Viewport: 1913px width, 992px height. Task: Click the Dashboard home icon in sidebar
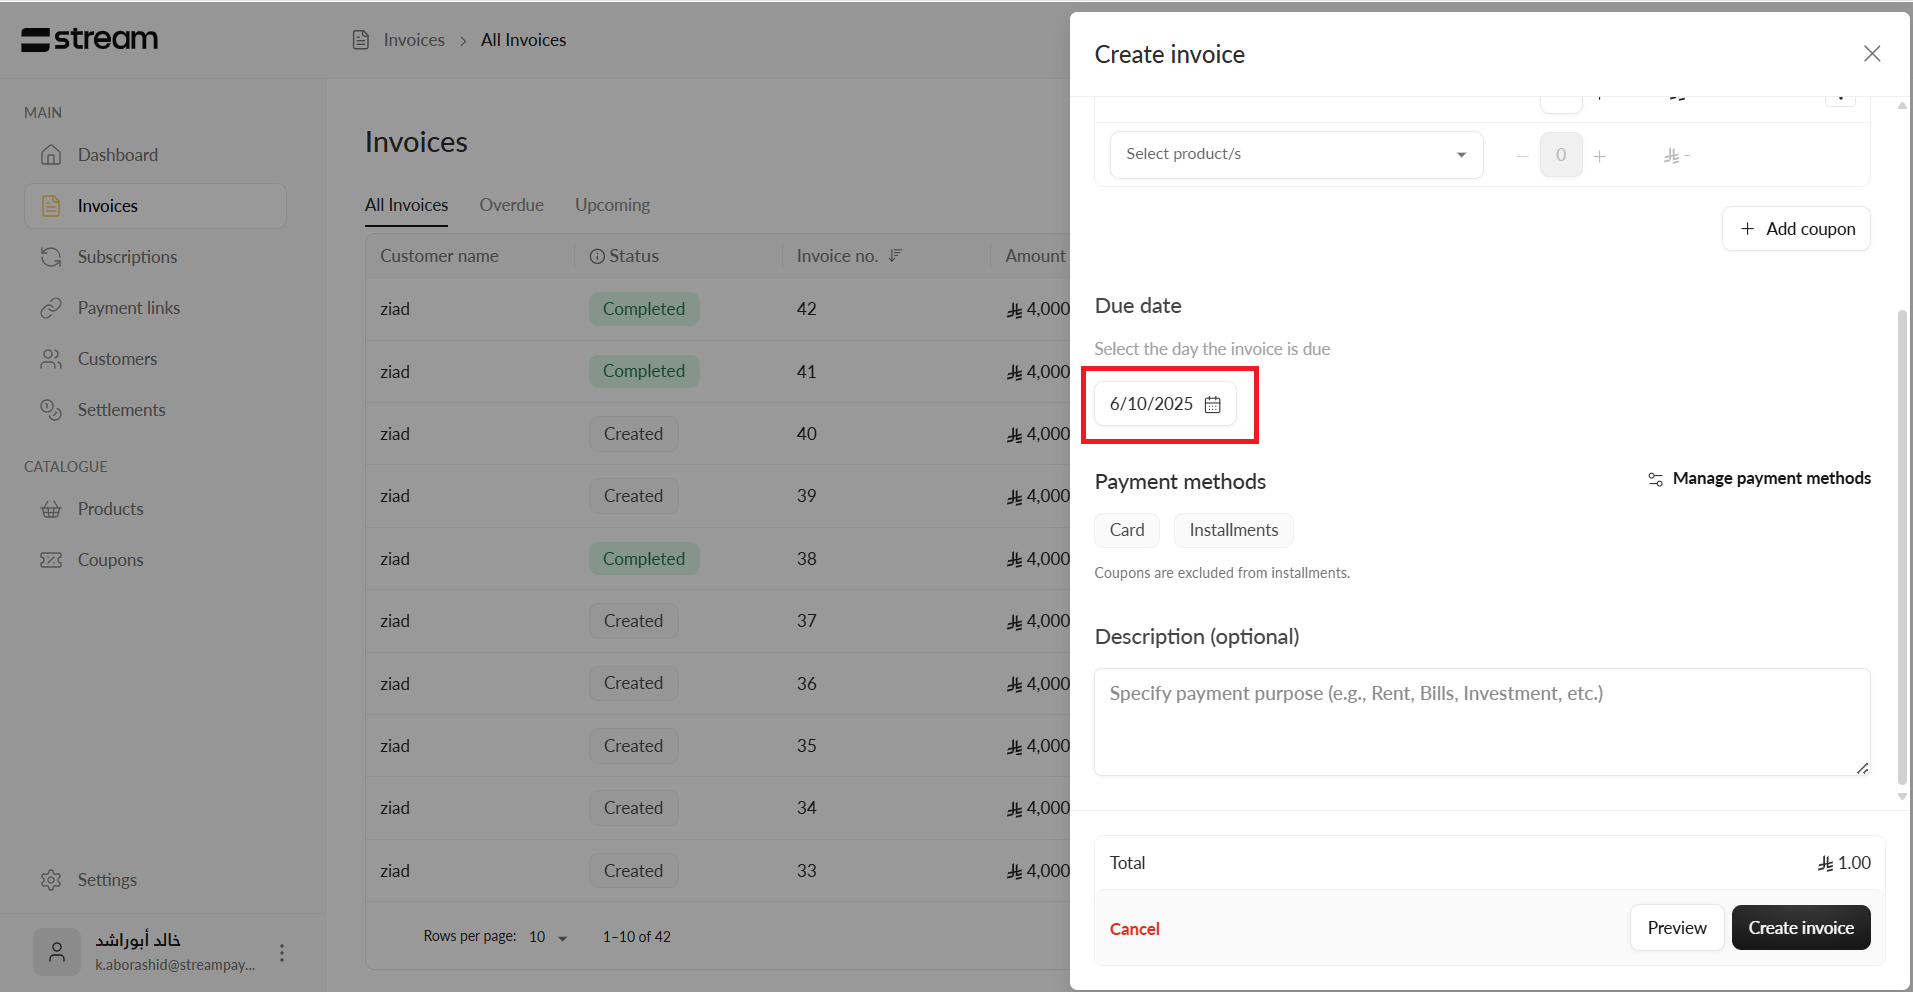click(x=51, y=155)
